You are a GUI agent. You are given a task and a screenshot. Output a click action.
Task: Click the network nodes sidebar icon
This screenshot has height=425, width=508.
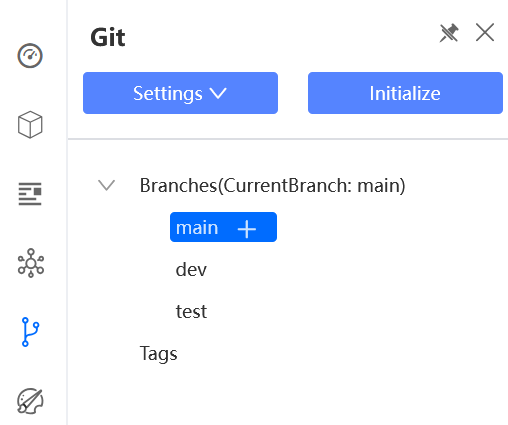click(31, 263)
